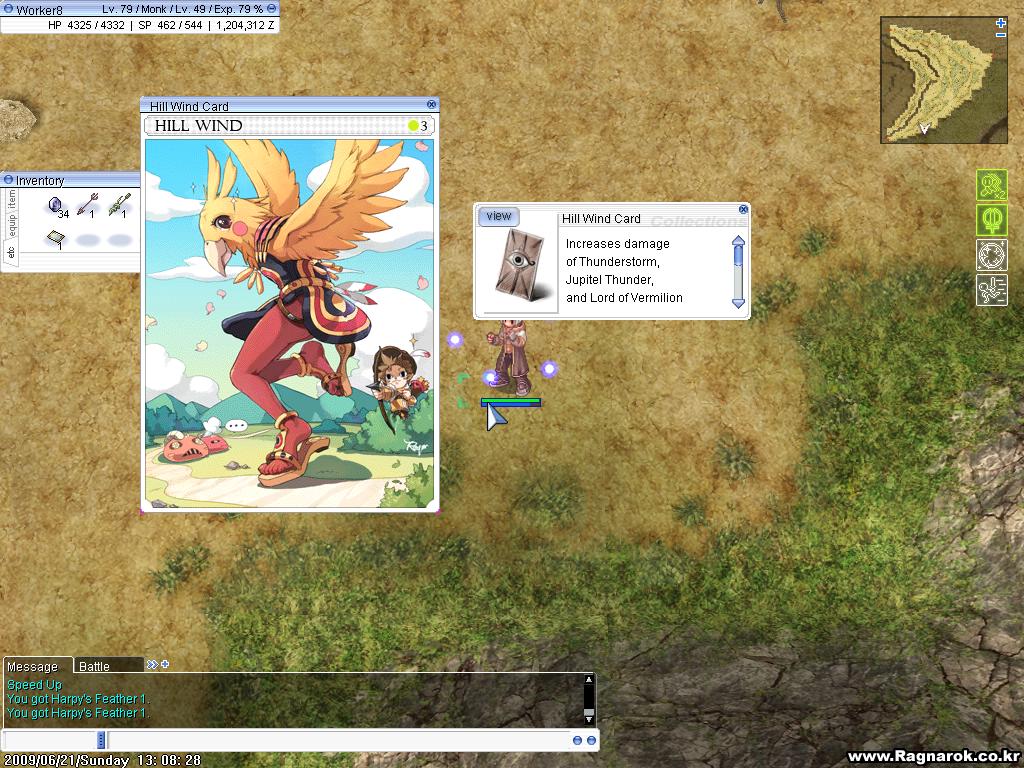
Task: Click the green x2 buff status icon
Action: coord(991,185)
